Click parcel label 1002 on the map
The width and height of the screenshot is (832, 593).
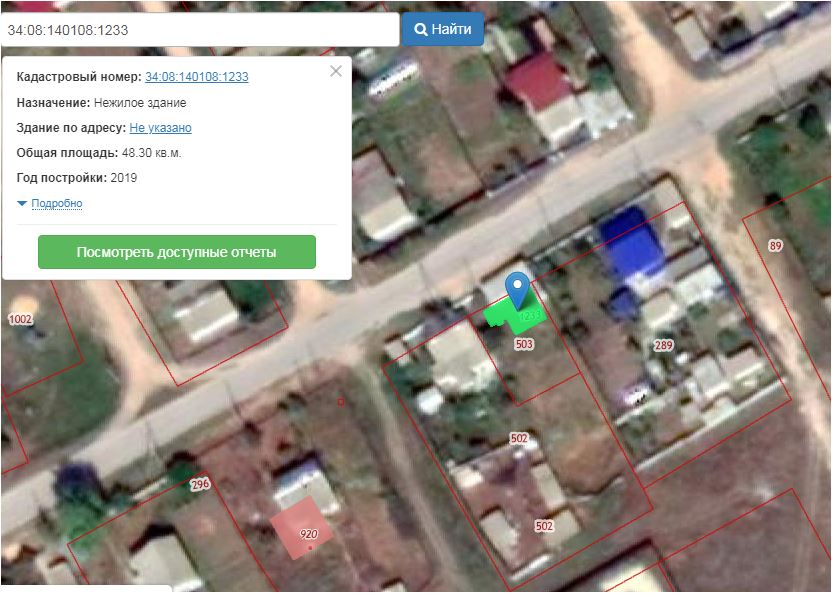coord(20,319)
